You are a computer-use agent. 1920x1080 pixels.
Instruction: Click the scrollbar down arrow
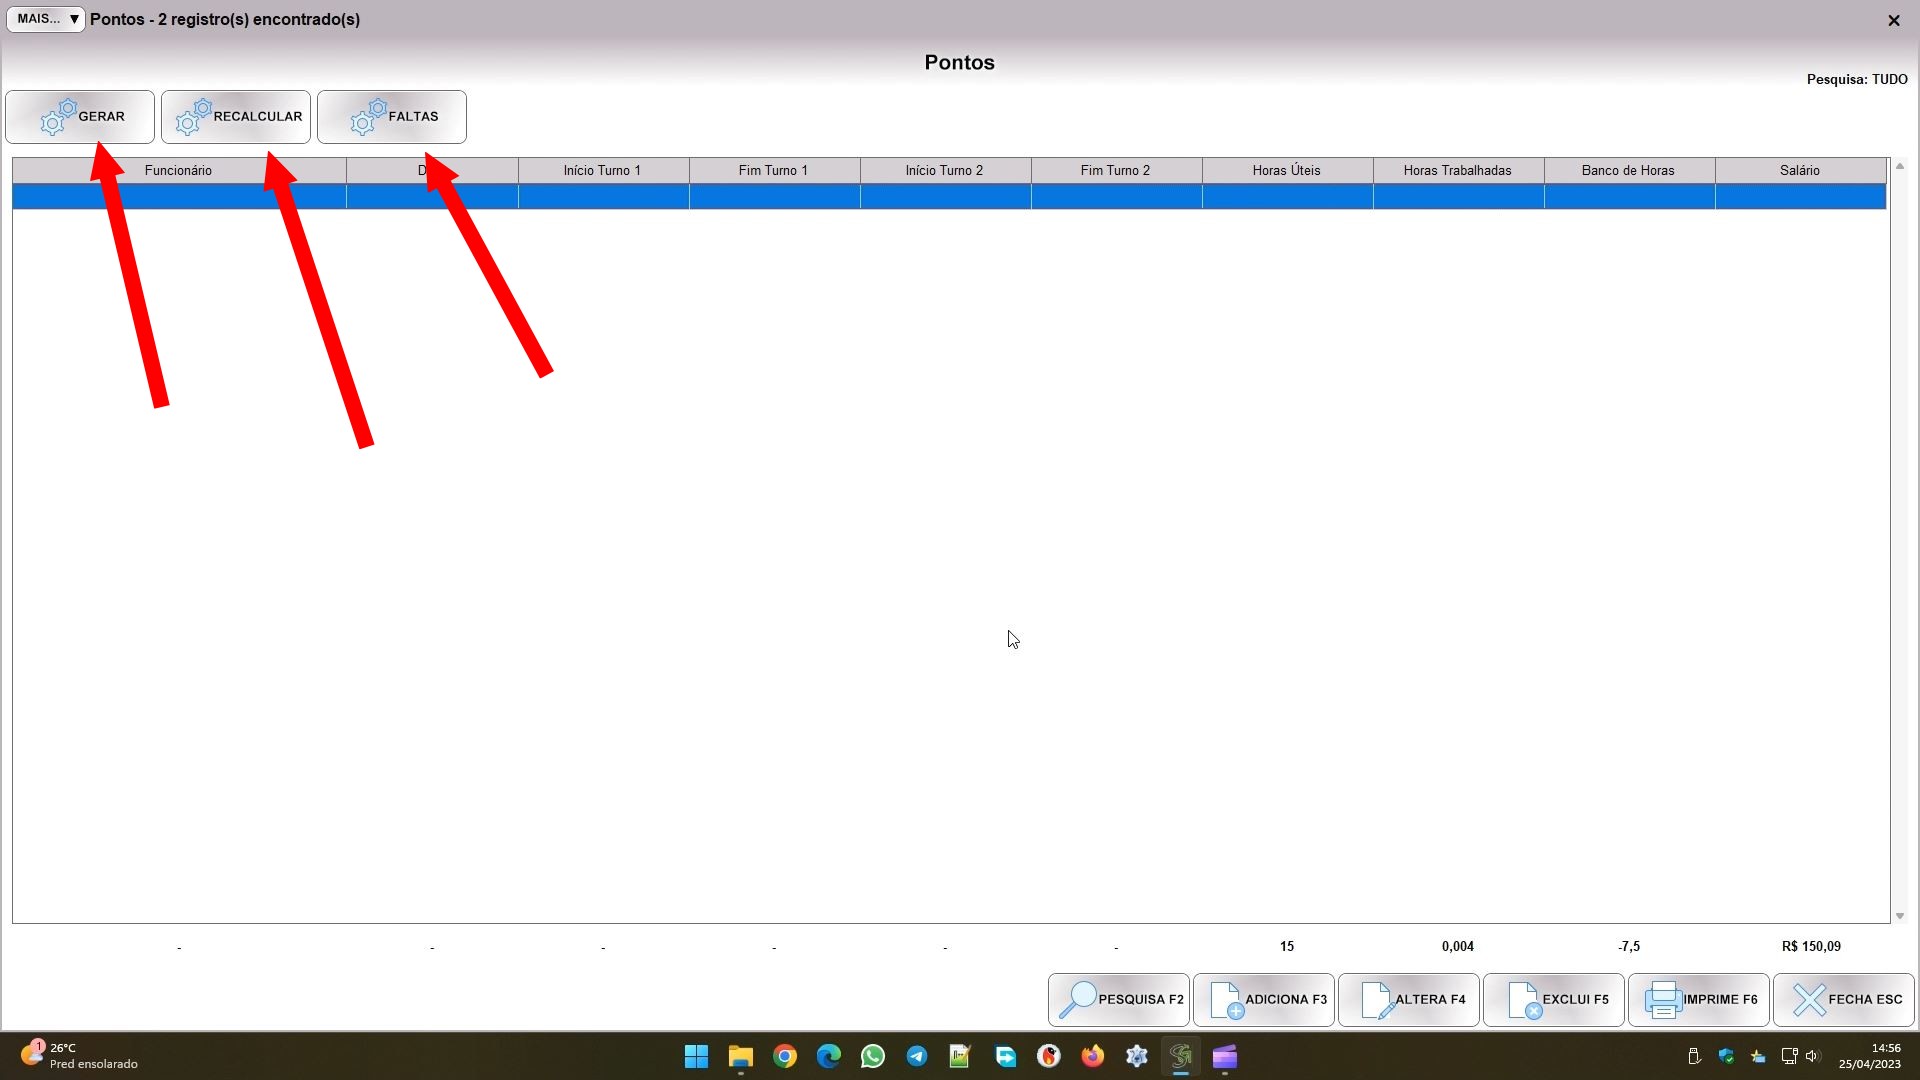[1900, 916]
